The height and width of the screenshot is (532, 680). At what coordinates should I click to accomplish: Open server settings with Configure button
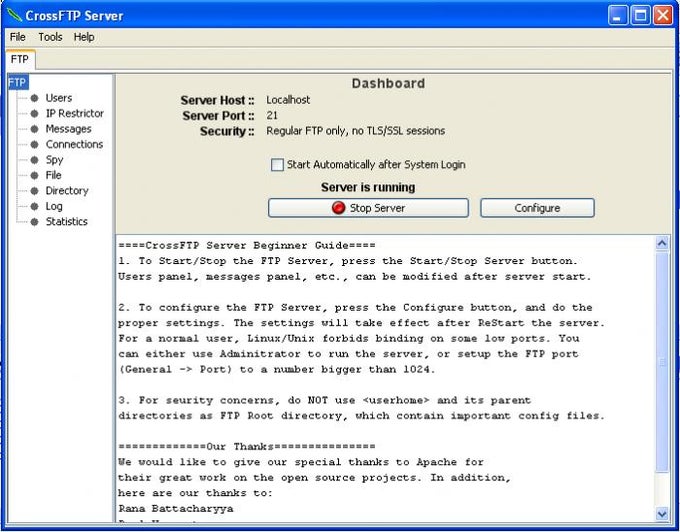(x=537, y=208)
